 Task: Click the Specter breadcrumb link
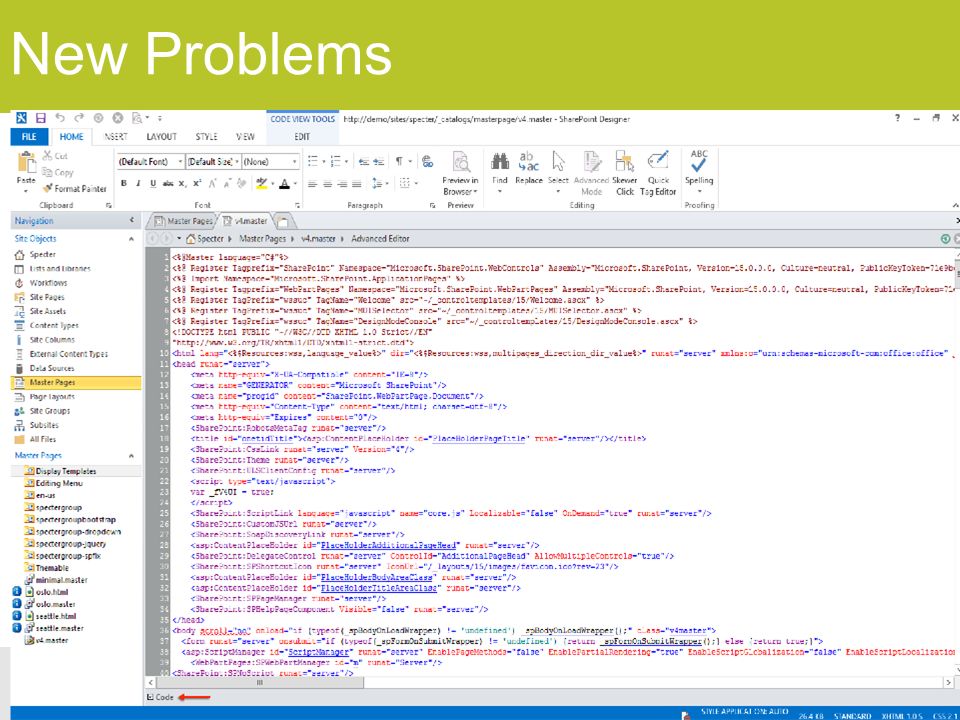(x=210, y=239)
